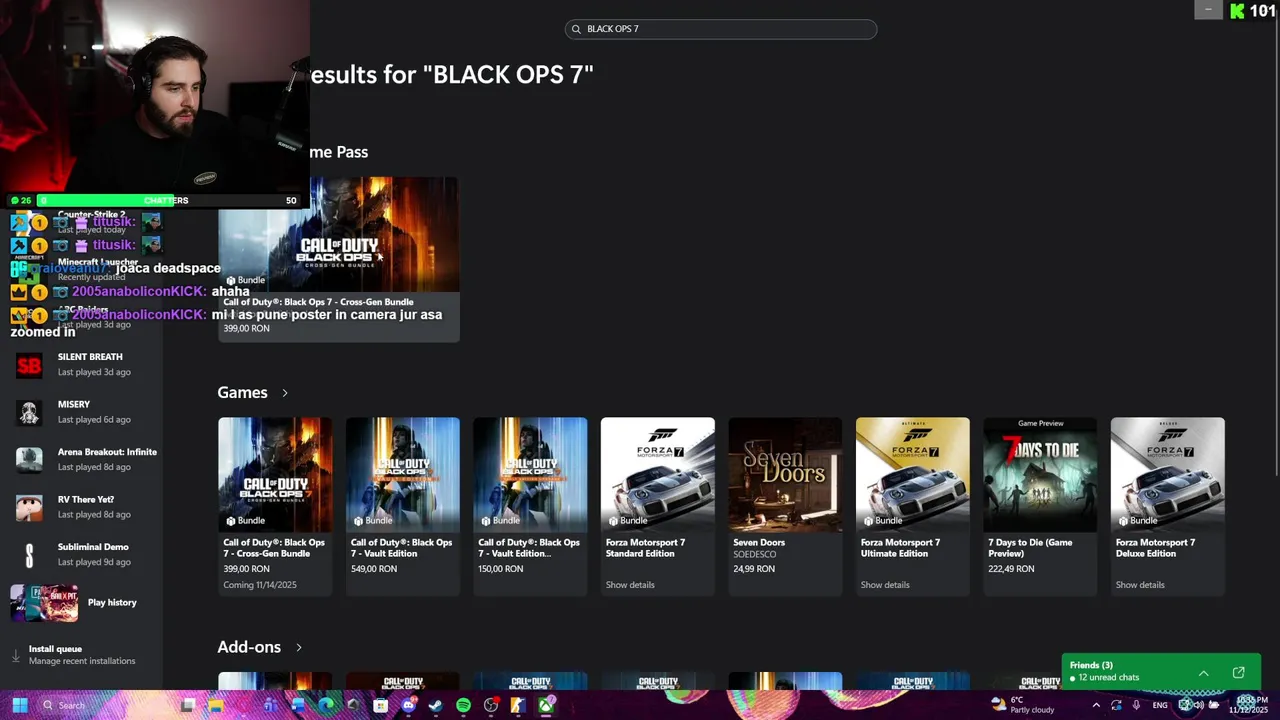Select Subliminal Demo in the sidebar
The height and width of the screenshot is (720, 1280).
click(82, 554)
